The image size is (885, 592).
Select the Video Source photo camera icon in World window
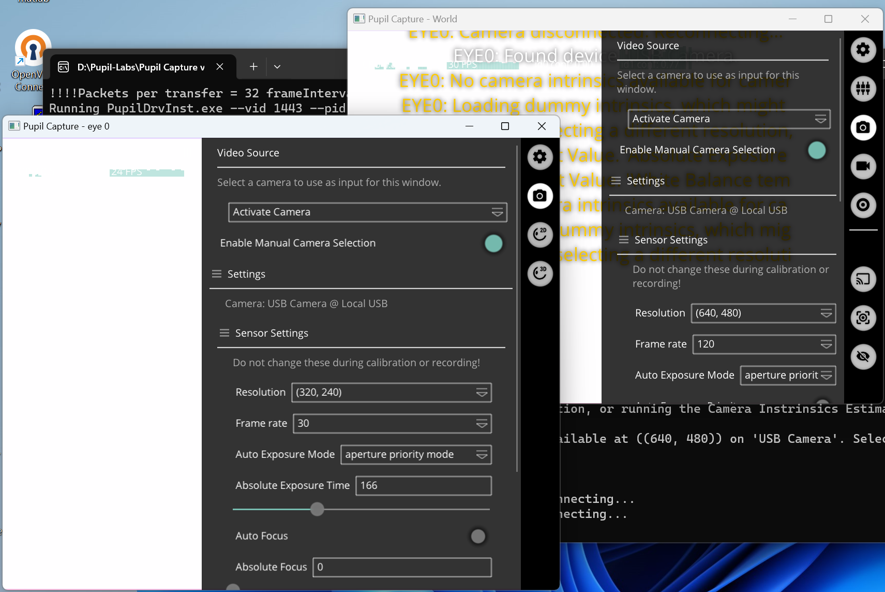pyautogui.click(x=863, y=128)
